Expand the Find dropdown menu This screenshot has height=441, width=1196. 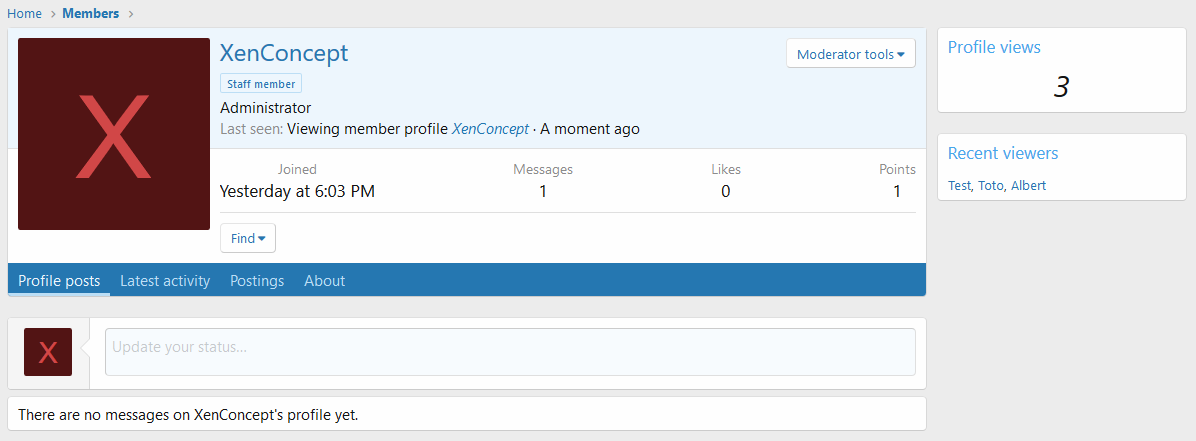click(x=248, y=238)
